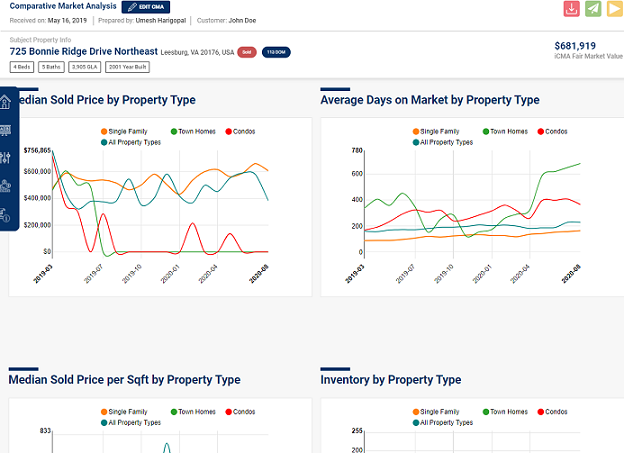The height and width of the screenshot is (453, 624).
Task: Click the Median Sold Price per Sqft heading
Action: pos(124,380)
